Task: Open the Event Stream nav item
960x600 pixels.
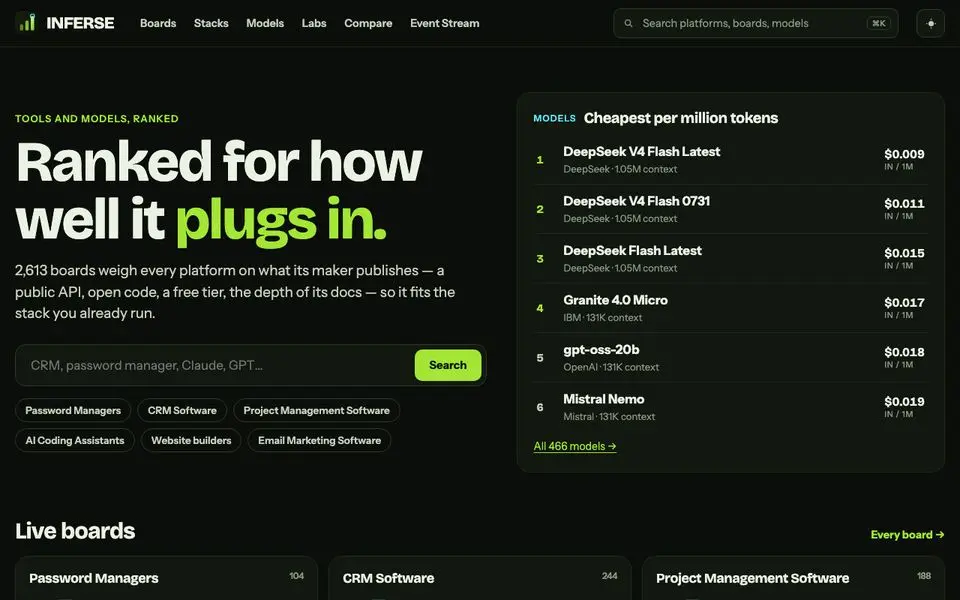Action: [444, 23]
